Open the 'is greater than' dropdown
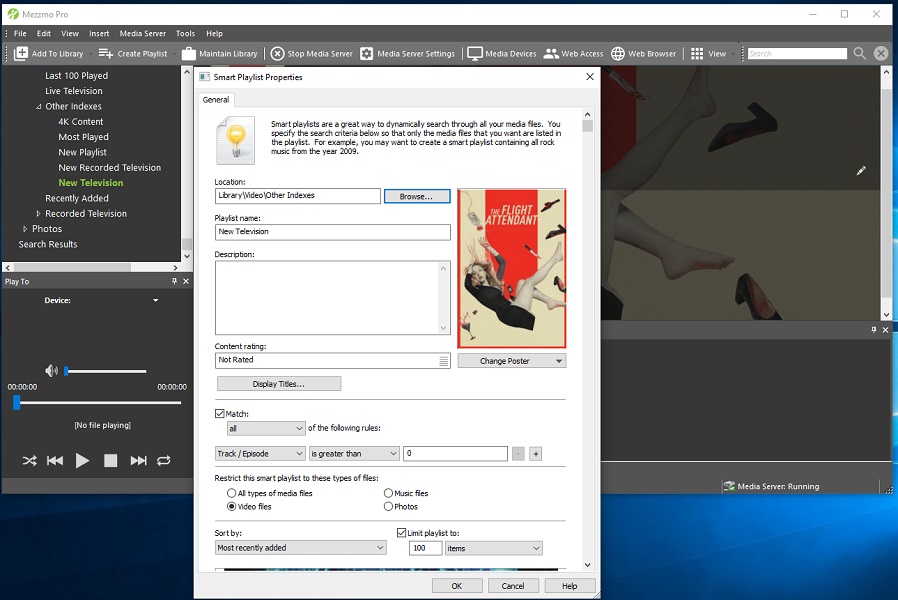898x600 pixels. 354,453
